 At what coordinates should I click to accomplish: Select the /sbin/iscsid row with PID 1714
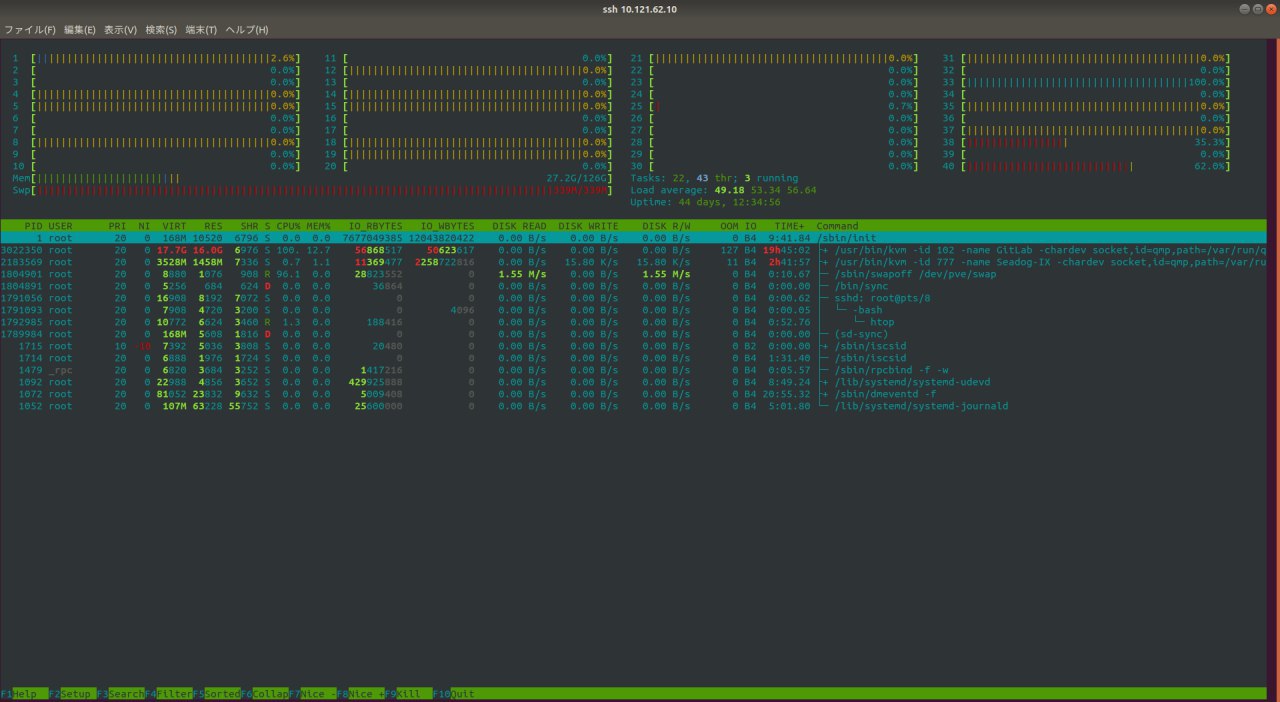(633, 358)
